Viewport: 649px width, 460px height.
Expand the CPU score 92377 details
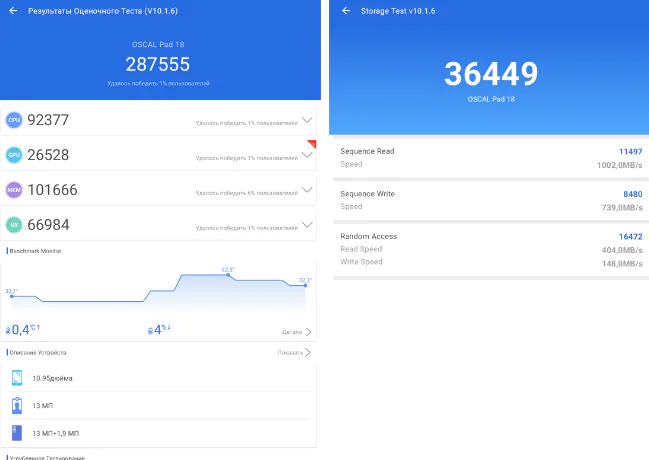click(x=307, y=120)
